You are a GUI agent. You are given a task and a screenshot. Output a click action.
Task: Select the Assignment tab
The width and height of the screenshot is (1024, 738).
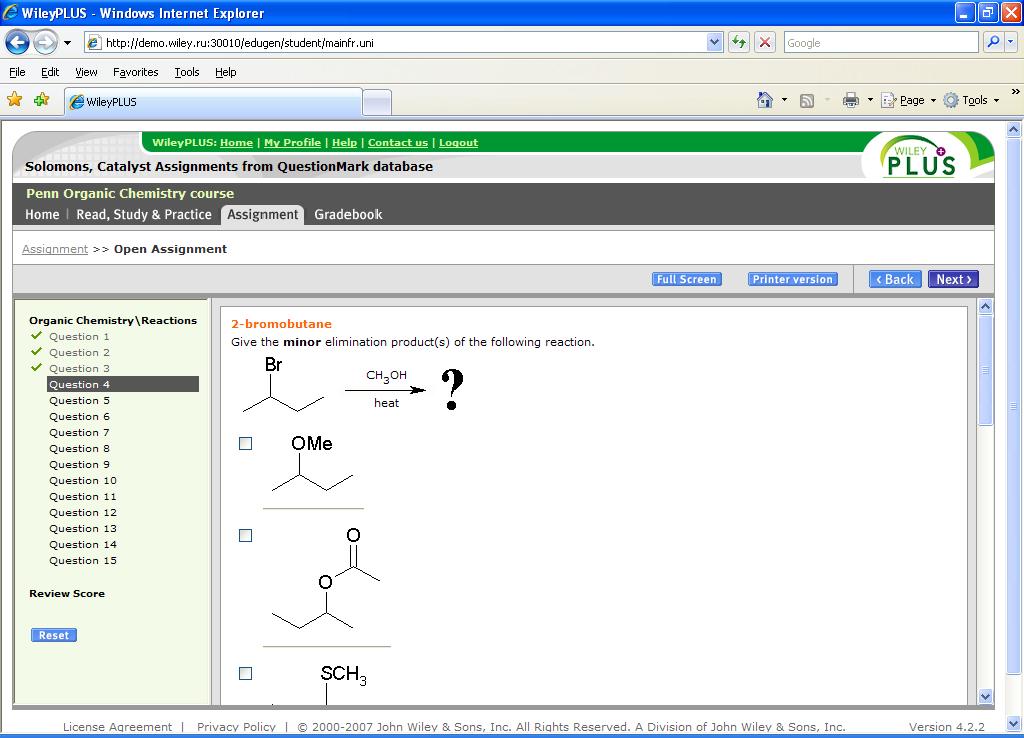[x=263, y=215]
